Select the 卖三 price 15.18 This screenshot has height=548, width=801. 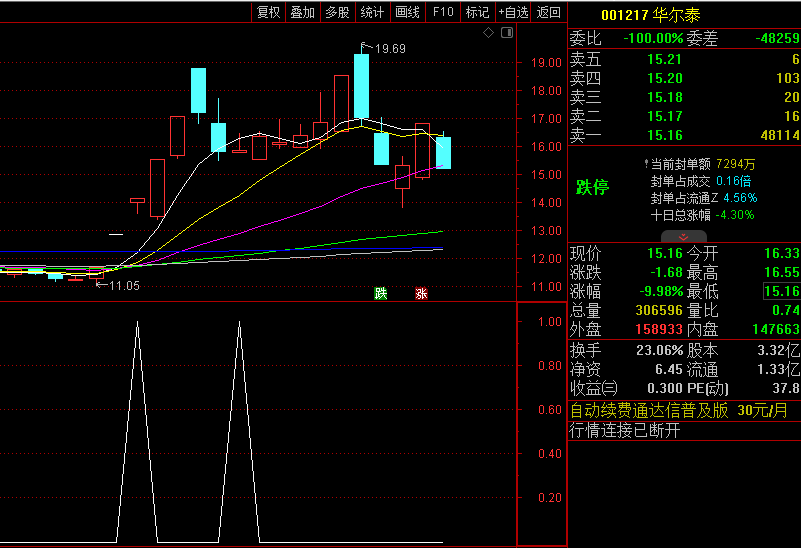tap(665, 98)
